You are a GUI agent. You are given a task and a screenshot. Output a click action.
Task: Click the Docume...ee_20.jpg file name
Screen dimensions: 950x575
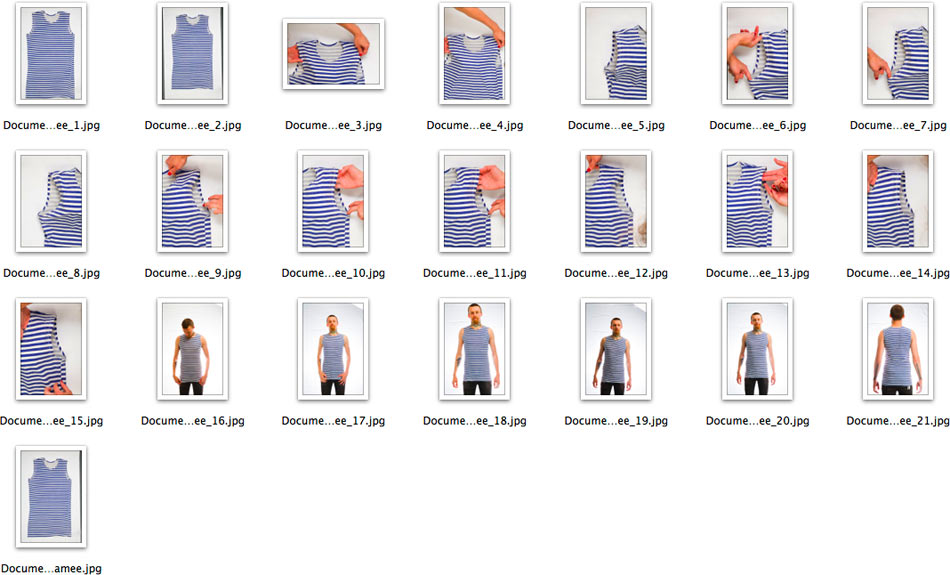(x=757, y=421)
